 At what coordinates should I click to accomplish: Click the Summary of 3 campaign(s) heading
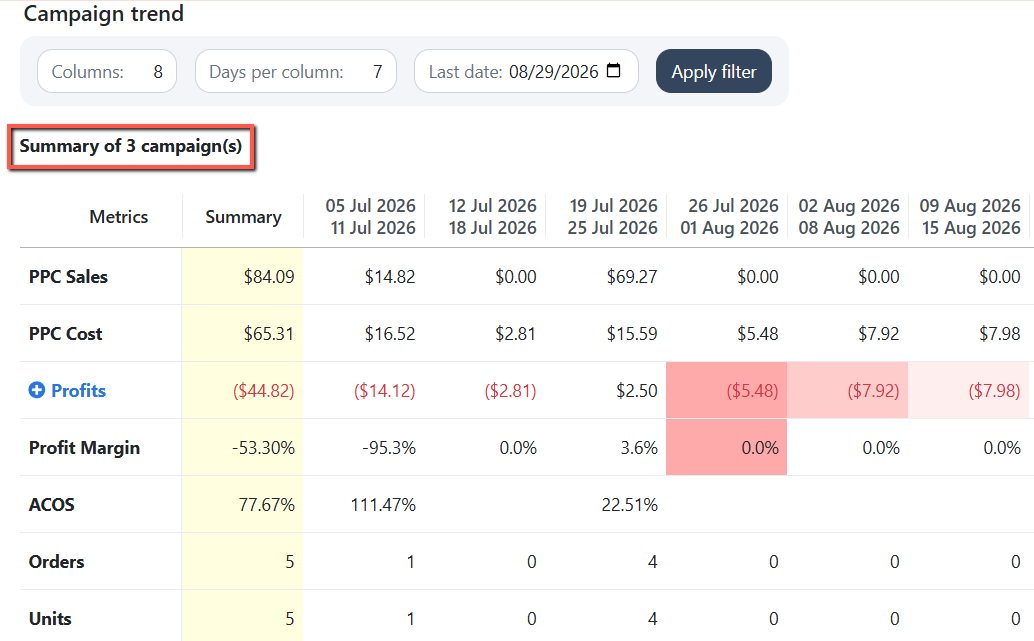(131, 146)
